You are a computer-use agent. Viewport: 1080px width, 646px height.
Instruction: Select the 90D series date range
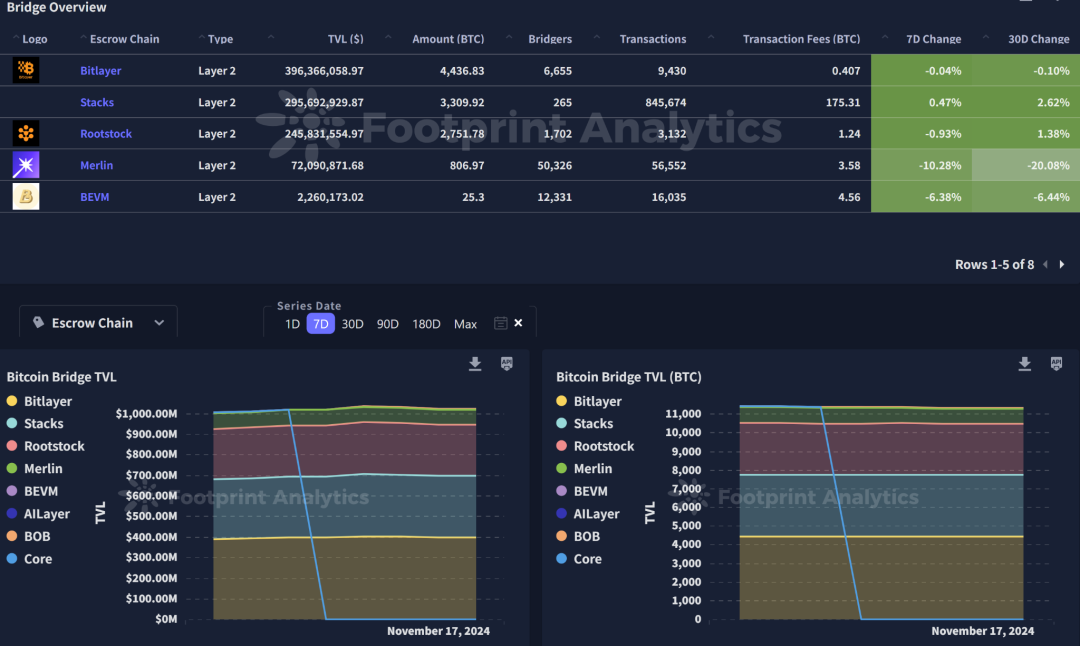click(388, 324)
